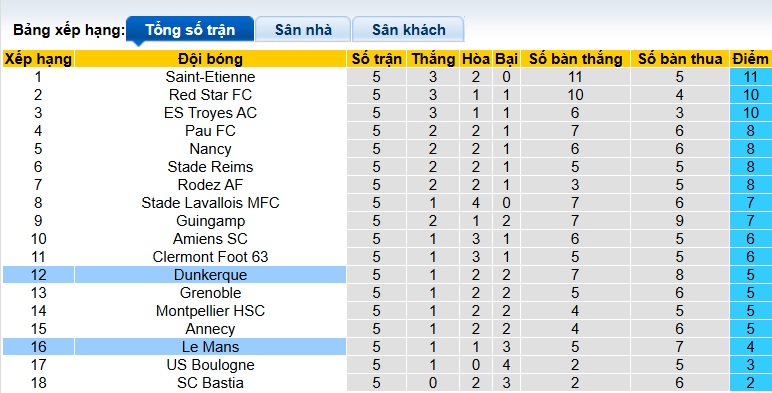Click the Điểm column header

(x=750, y=59)
